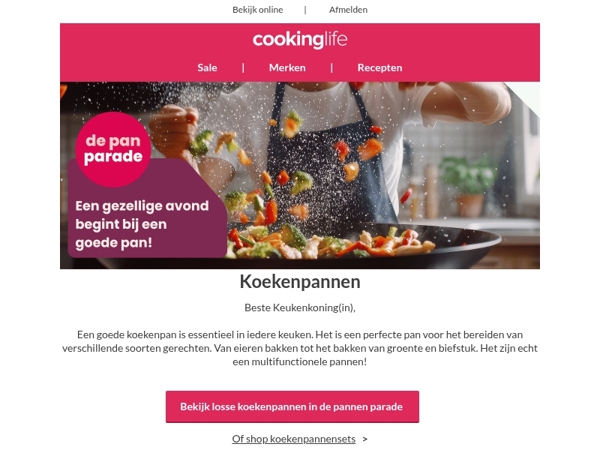Click the 'de pan parade' round badge
This screenshot has height=450, width=600.
tap(113, 149)
